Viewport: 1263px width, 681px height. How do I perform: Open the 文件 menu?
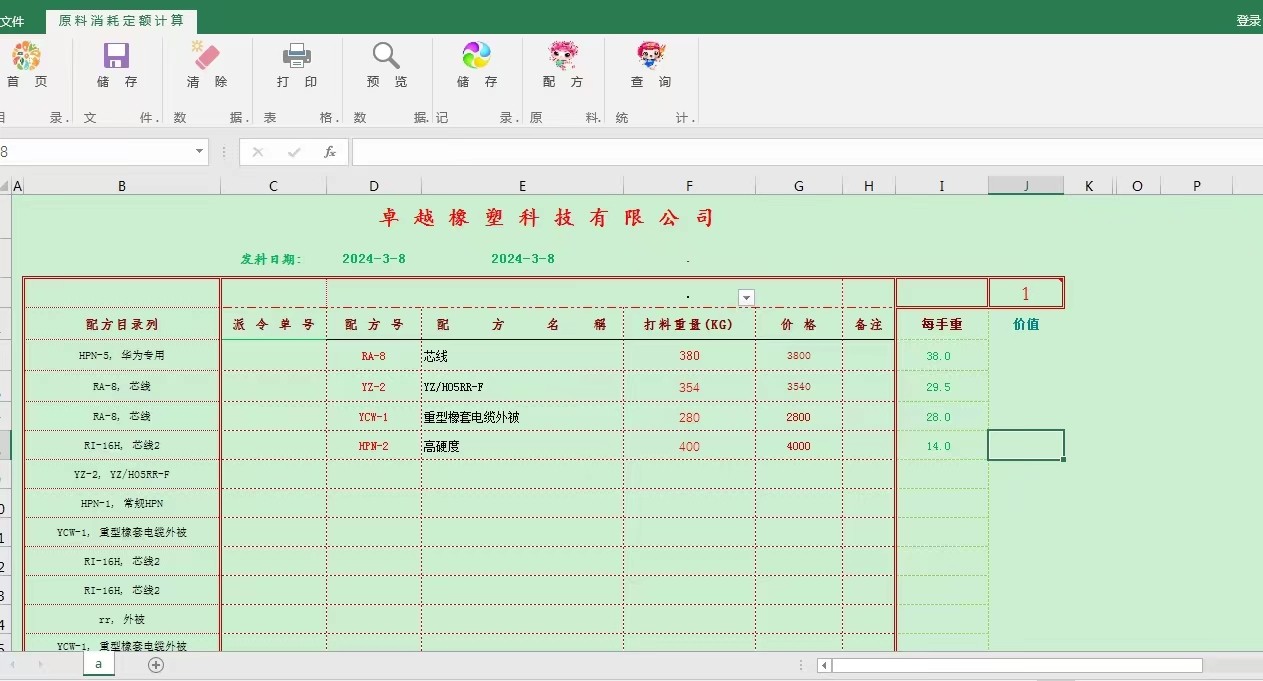click(12, 21)
